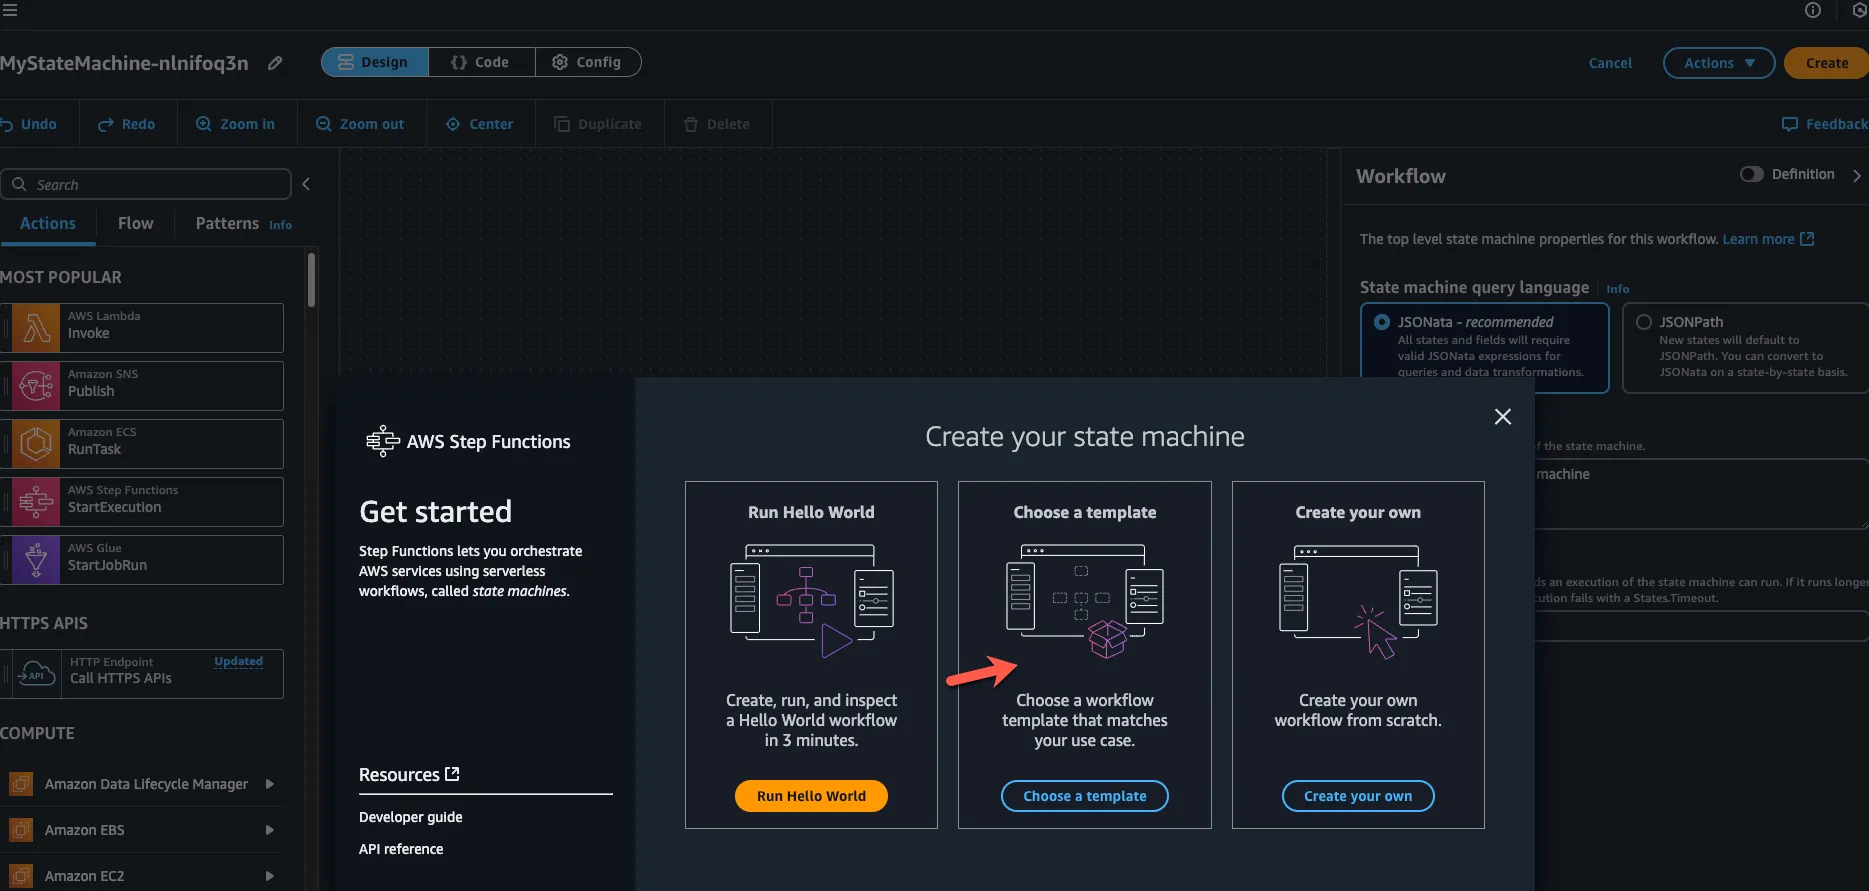Select JSONPath query language

[x=1745, y=348]
